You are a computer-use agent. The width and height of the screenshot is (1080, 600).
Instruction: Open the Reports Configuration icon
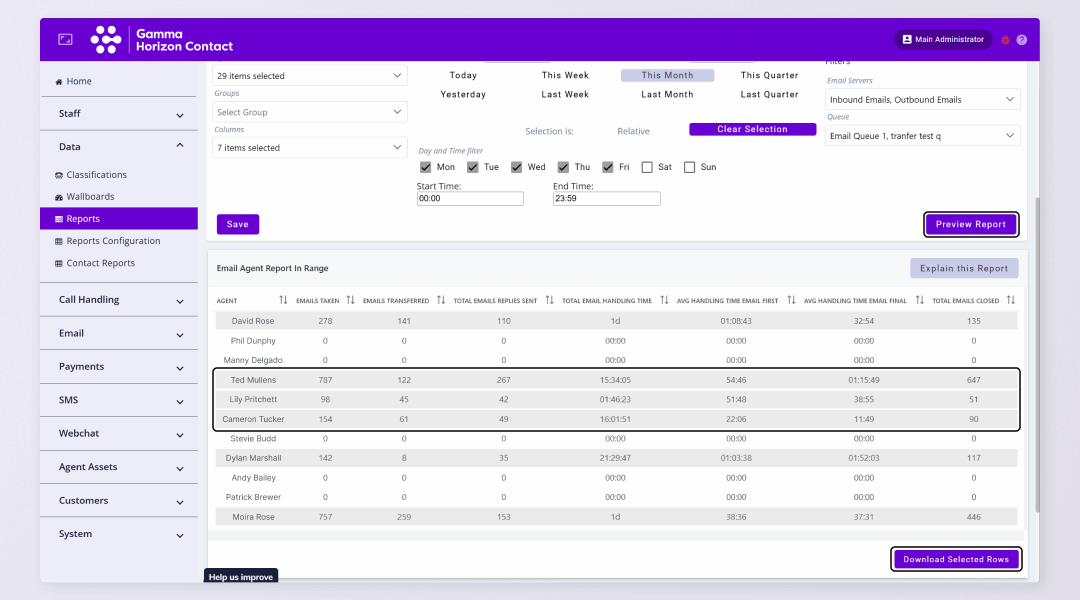coord(59,240)
